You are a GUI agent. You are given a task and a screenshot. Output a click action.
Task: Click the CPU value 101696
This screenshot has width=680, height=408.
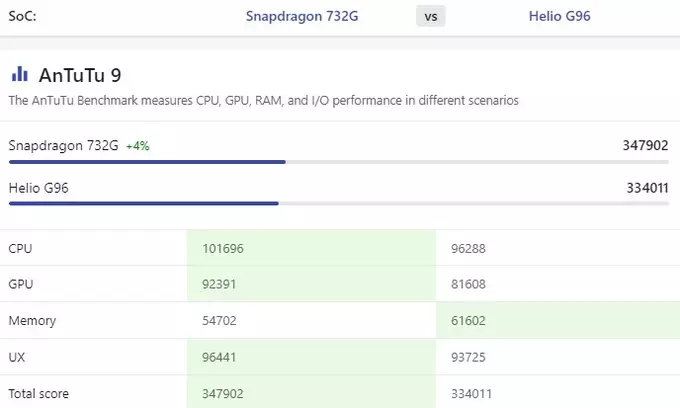pos(223,248)
